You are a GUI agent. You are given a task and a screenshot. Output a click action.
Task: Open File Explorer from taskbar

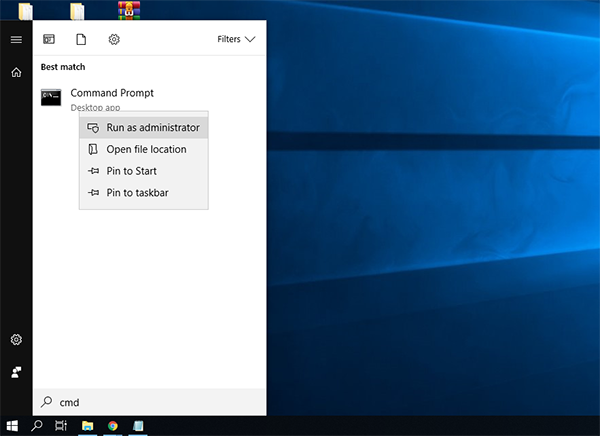tap(88, 426)
